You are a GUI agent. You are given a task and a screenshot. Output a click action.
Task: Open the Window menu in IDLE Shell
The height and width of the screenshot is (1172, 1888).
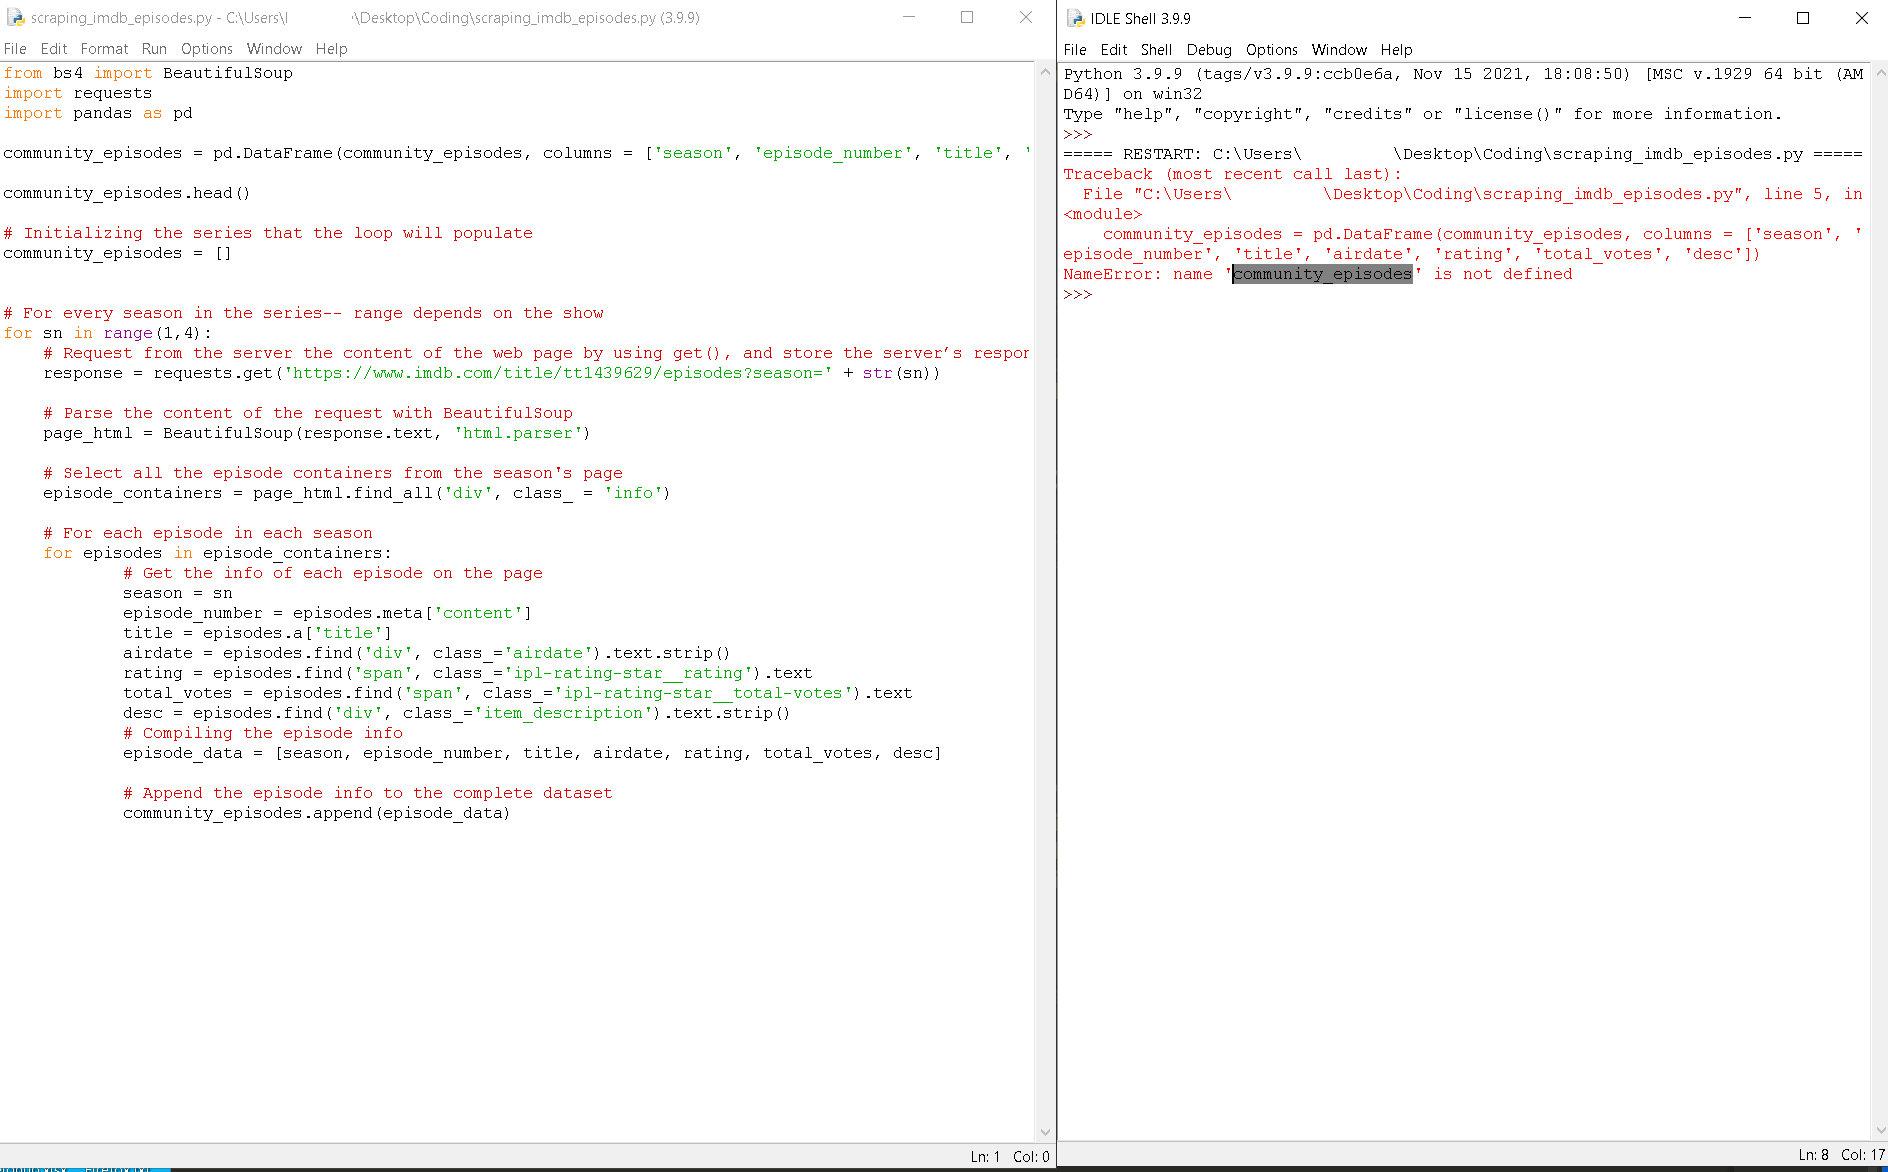click(1338, 50)
